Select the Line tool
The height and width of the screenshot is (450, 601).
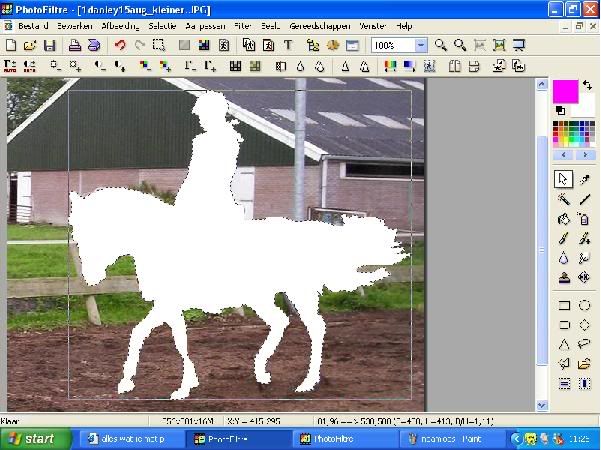[585, 199]
